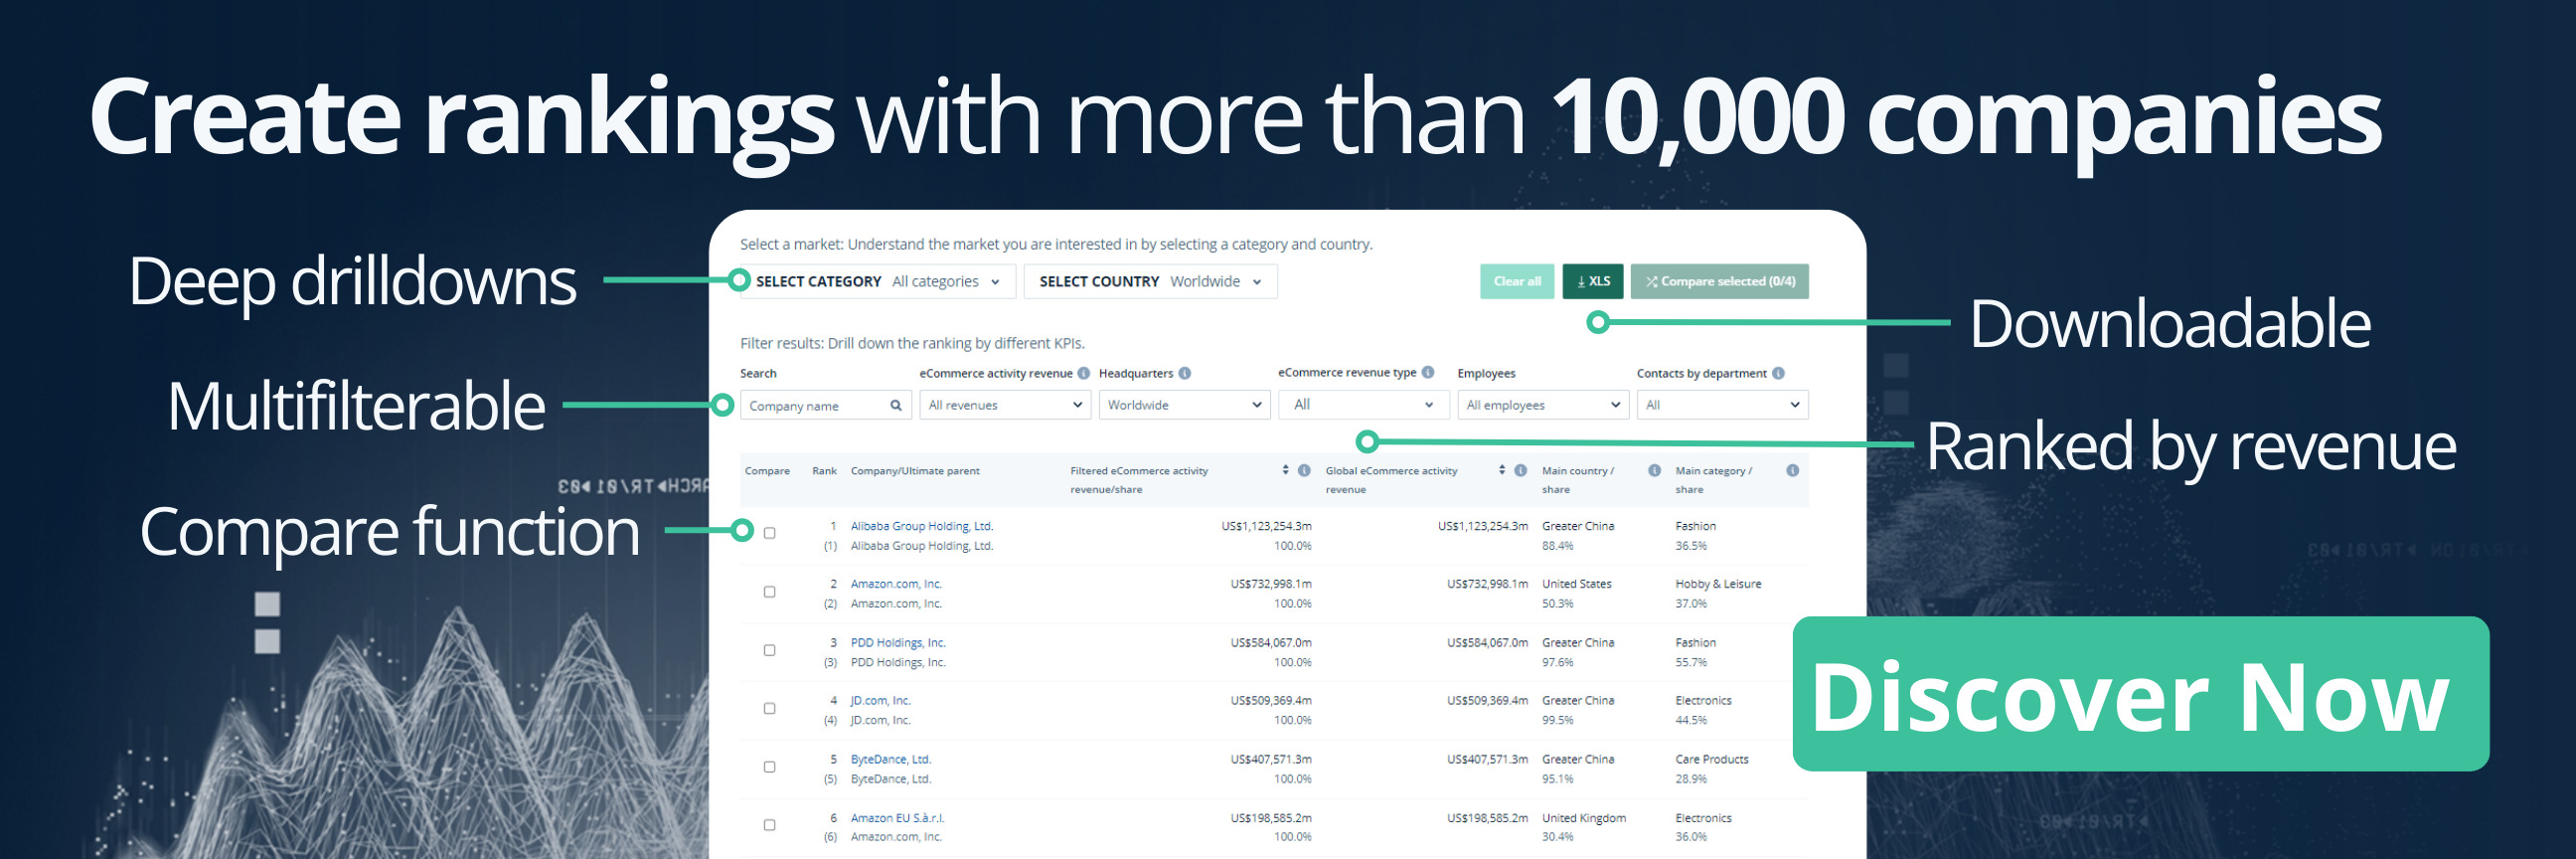The height and width of the screenshot is (859, 2576).
Task: Show info for Global eCommerce activity column
Action: point(1520,470)
